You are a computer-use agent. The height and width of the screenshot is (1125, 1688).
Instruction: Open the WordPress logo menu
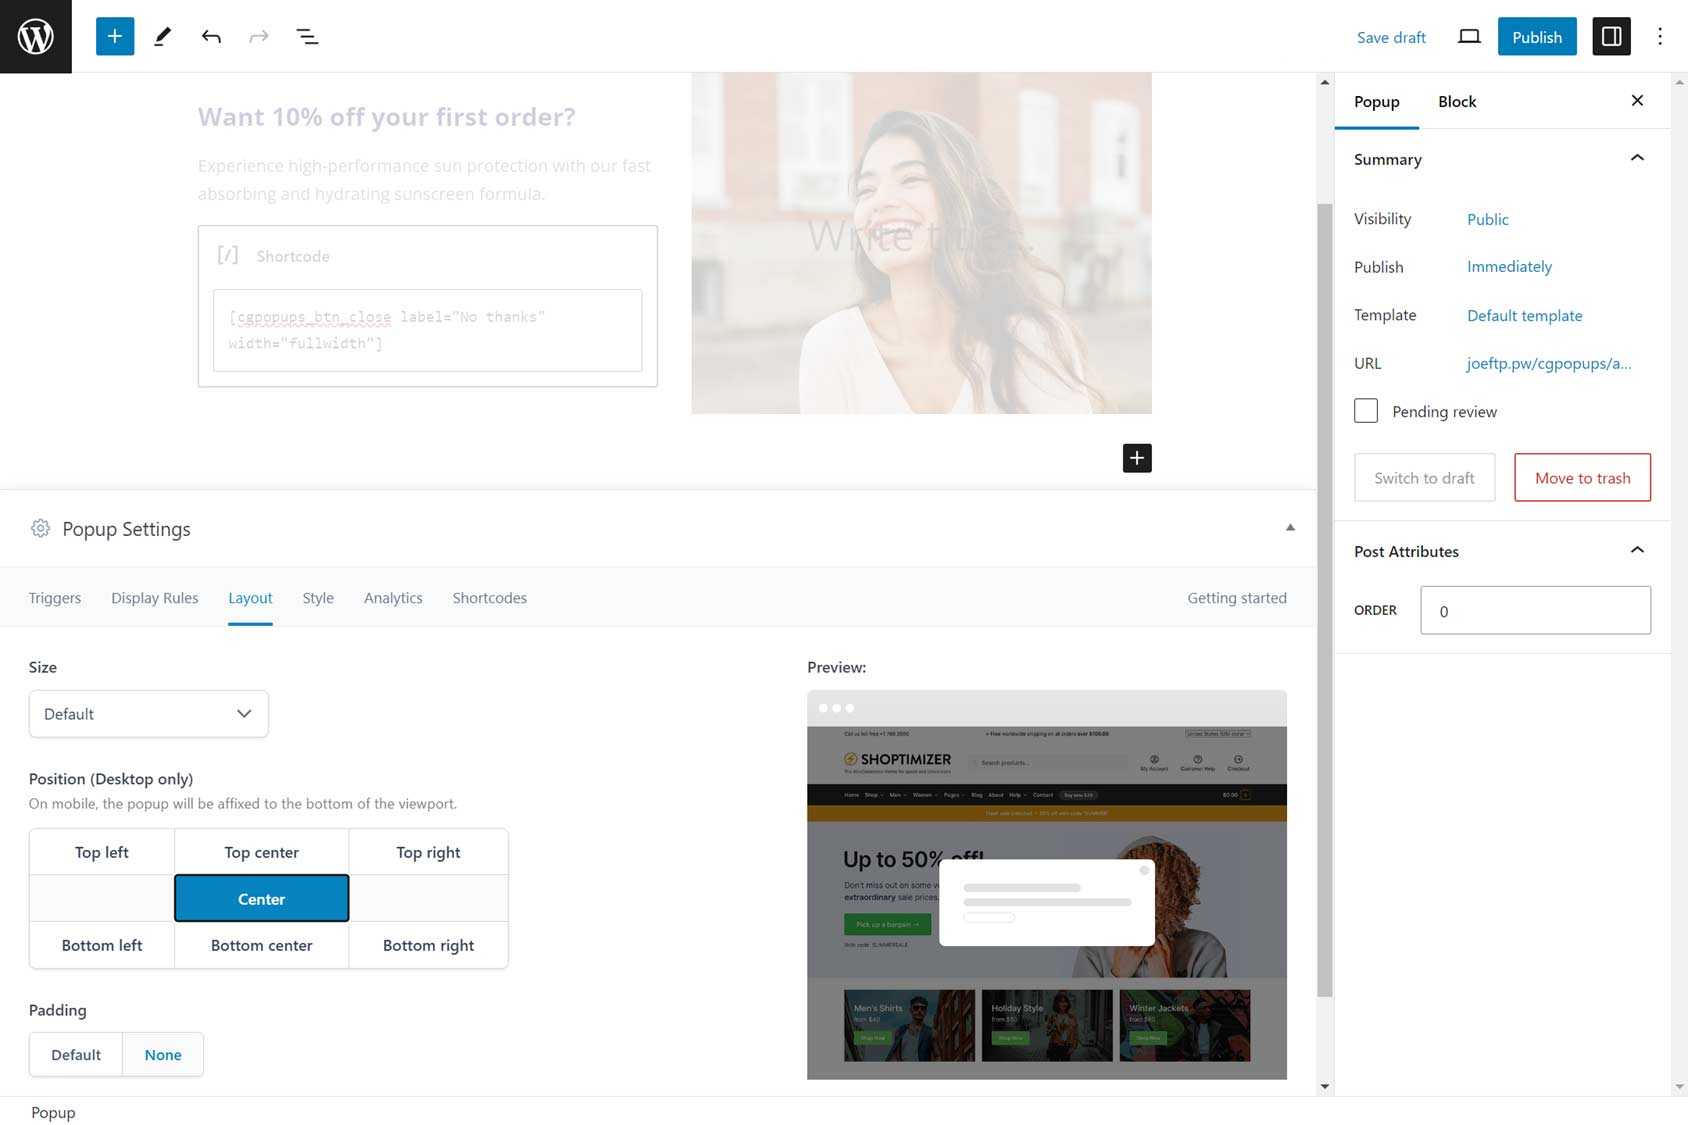click(36, 36)
